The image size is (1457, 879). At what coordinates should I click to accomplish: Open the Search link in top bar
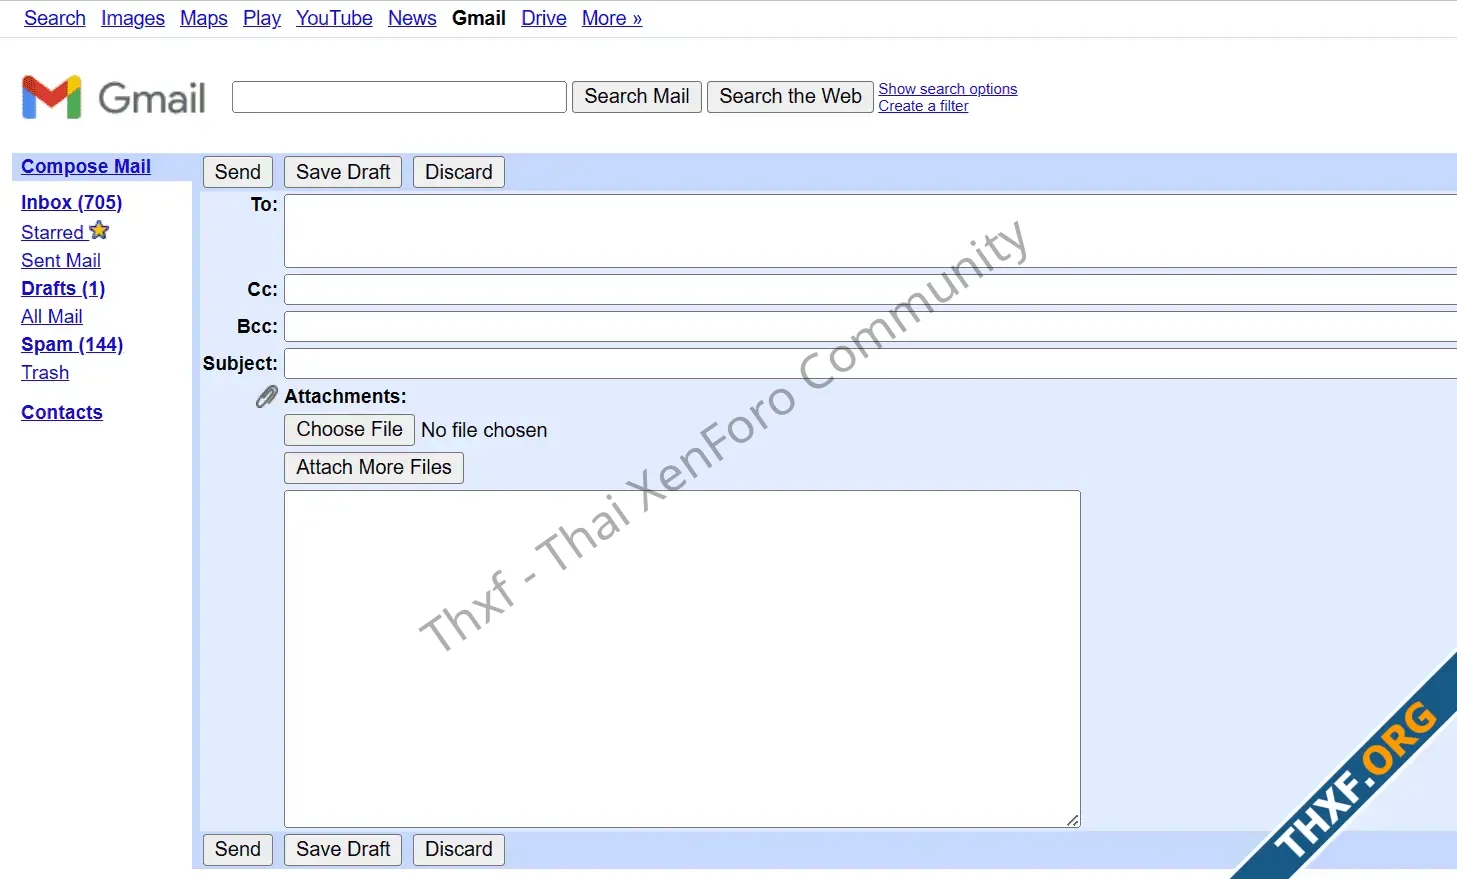tap(55, 18)
